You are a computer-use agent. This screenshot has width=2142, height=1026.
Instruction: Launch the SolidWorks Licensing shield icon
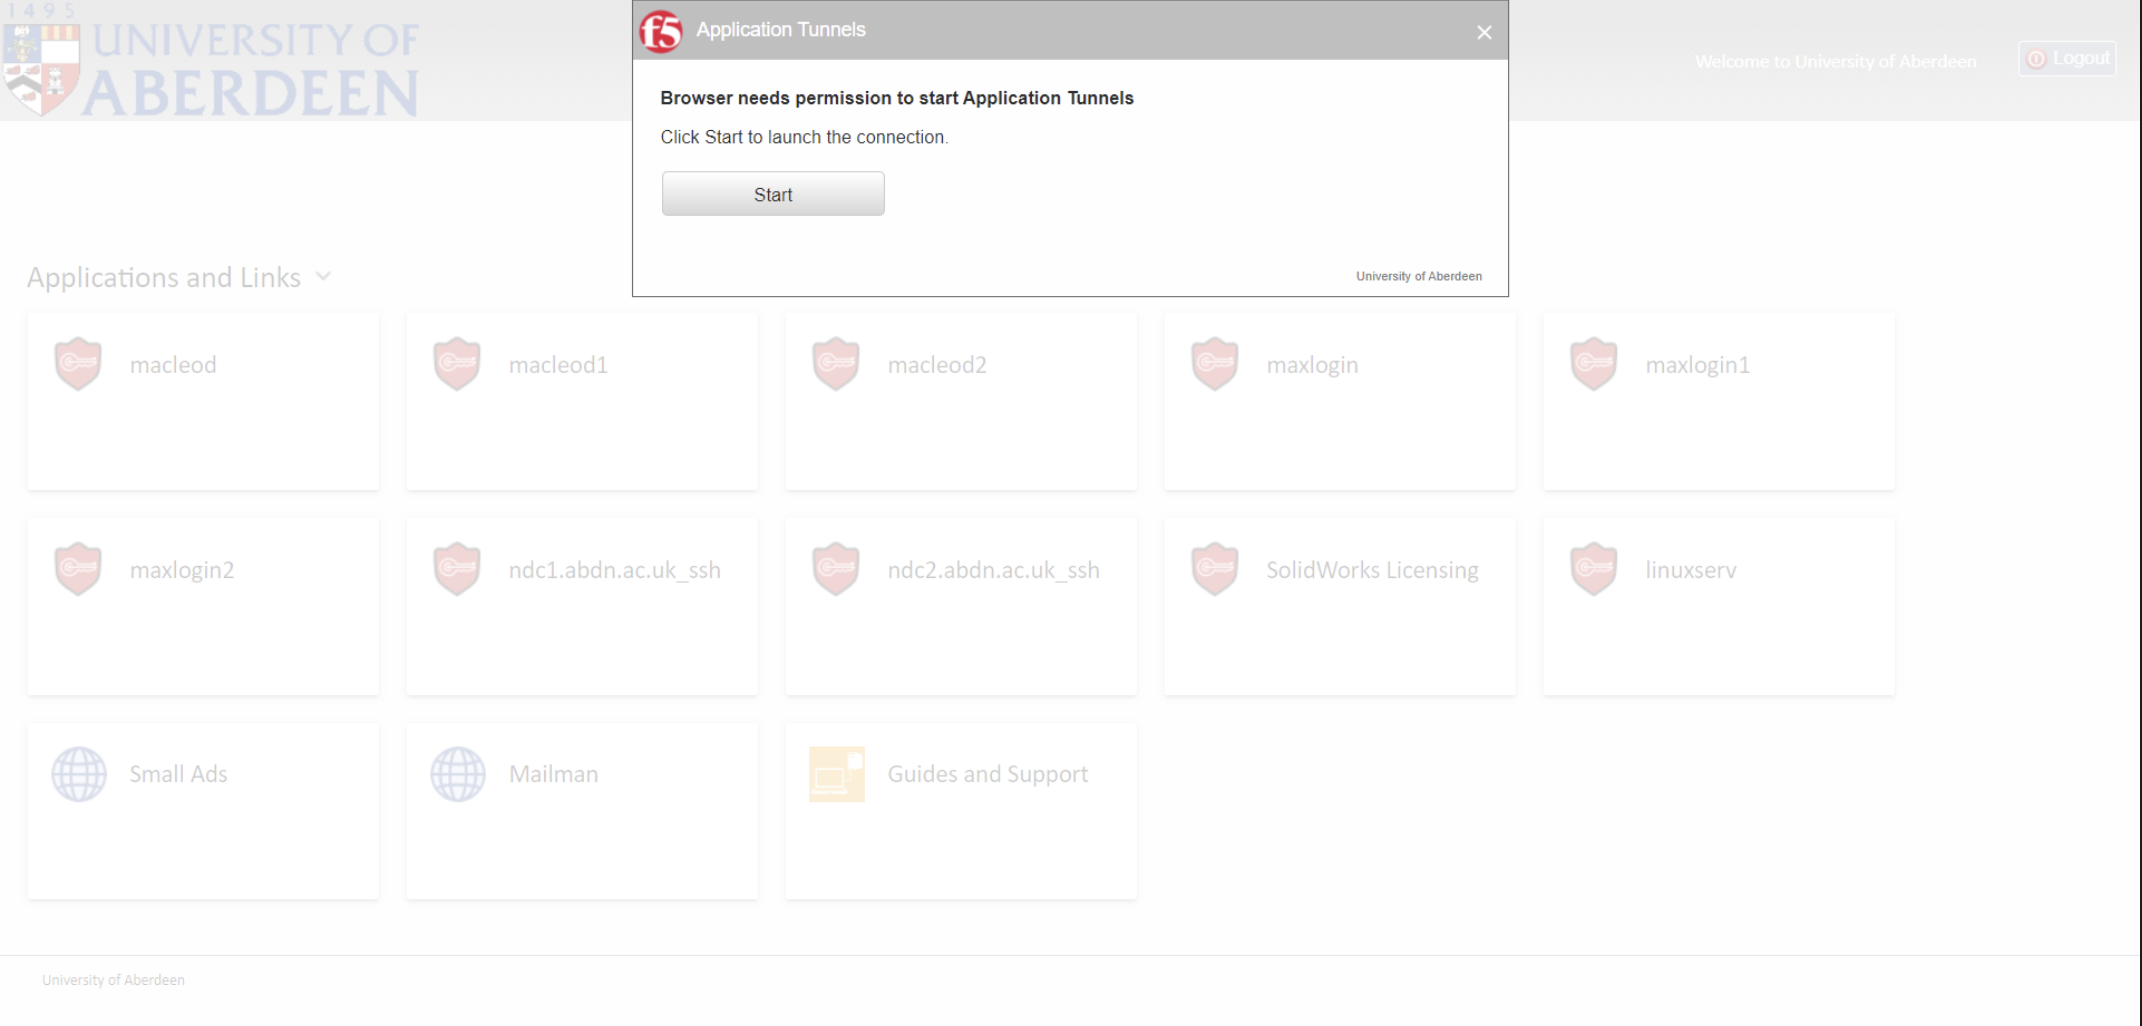tap(1215, 569)
